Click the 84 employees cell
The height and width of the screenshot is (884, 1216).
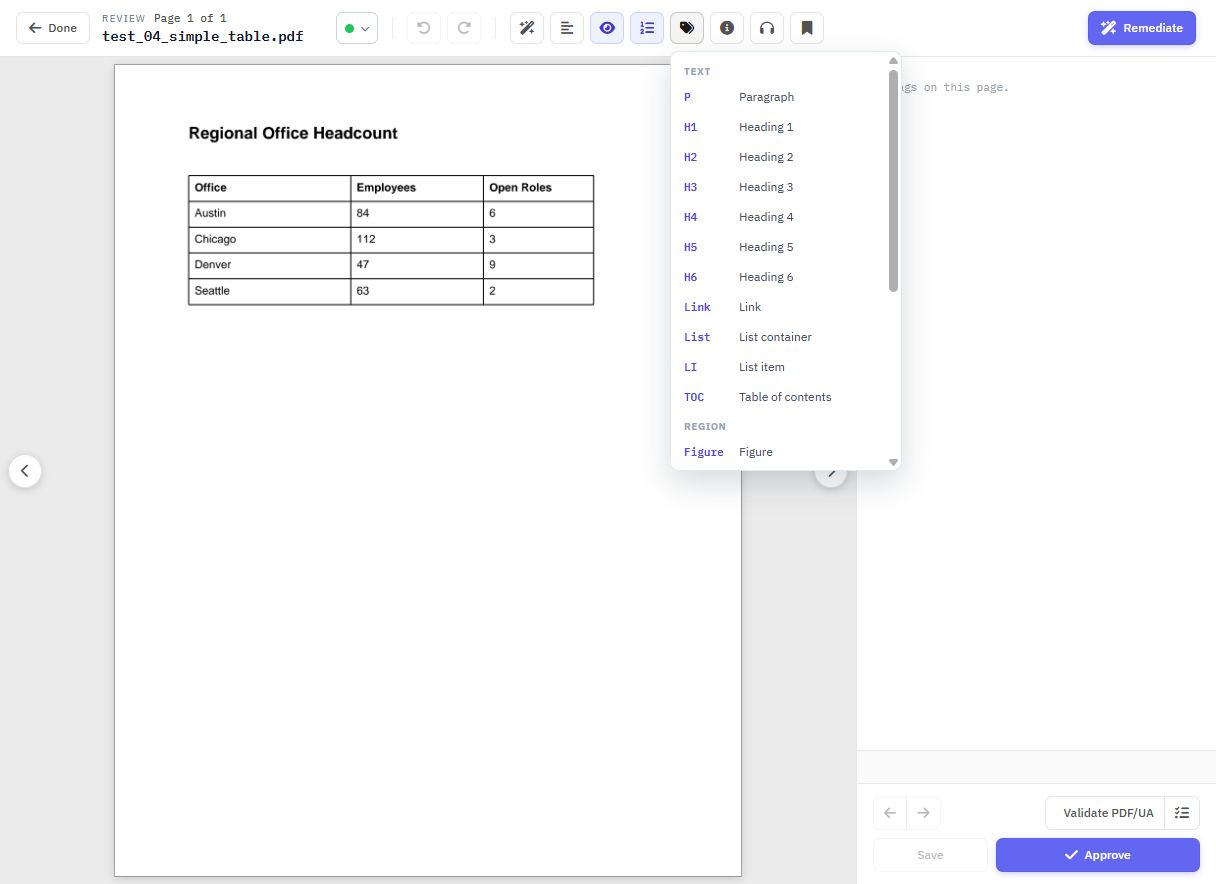click(417, 214)
